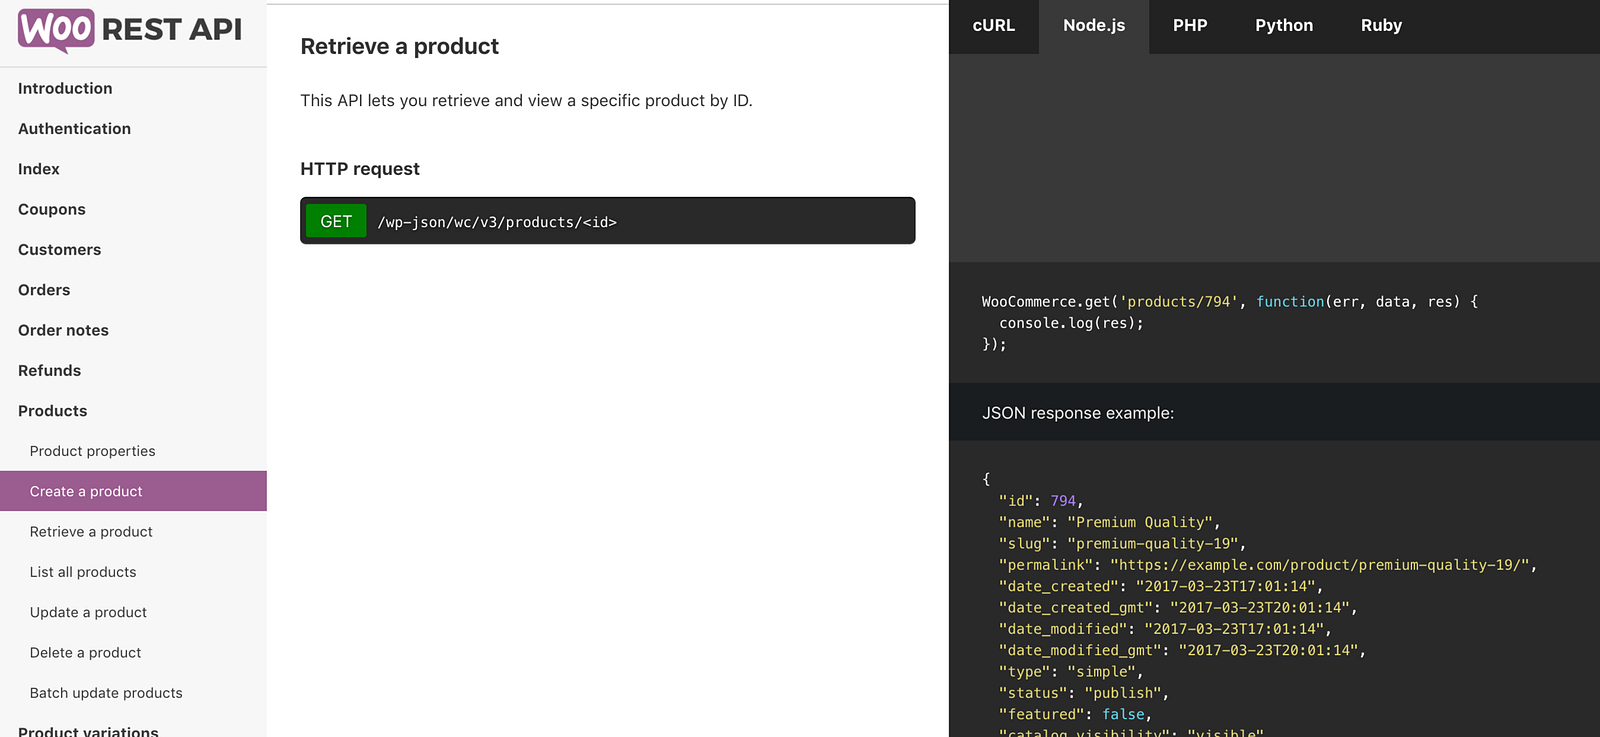Viewport: 1600px width, 737px height.
Task: Expand the Orders sidebar section
Action: coord(44,290)
